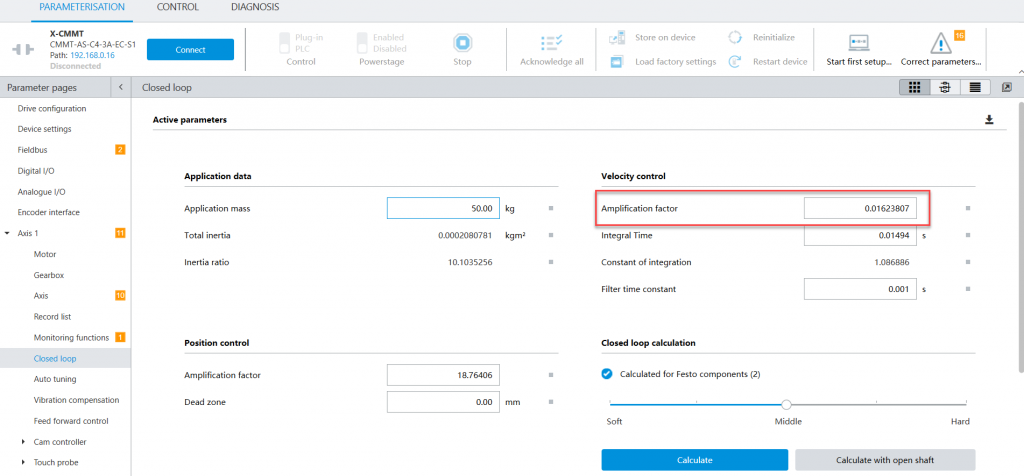Screen dimensions: 1024x476
Task: Toggle the Enabled / Disabled powerstage switch
Action: pos(361,42)
